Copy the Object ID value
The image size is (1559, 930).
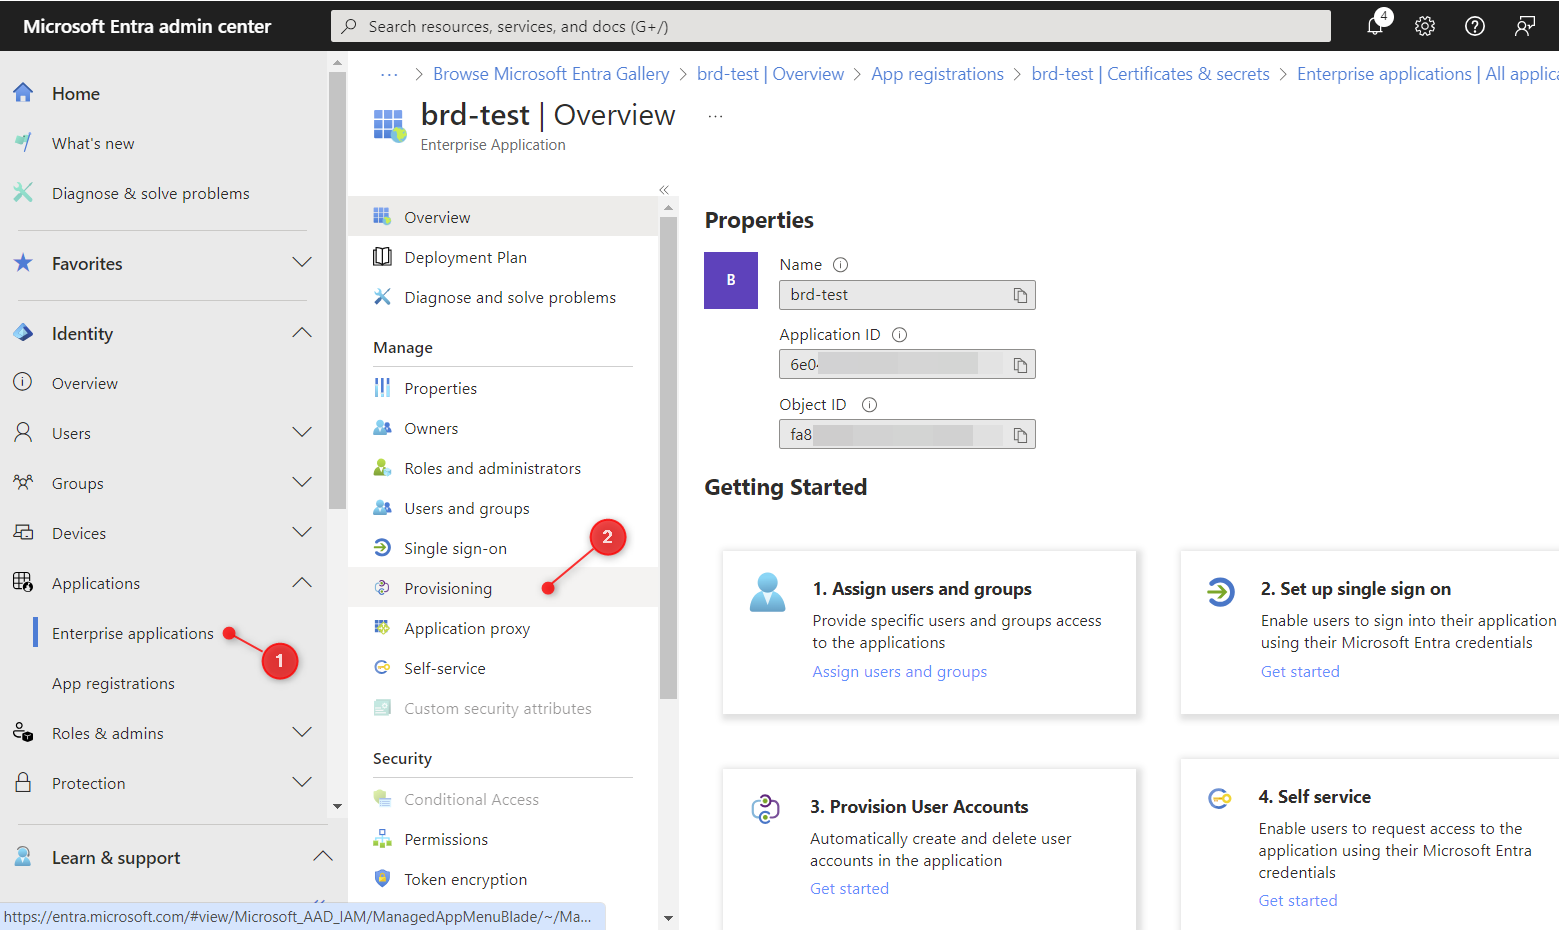1020,435
